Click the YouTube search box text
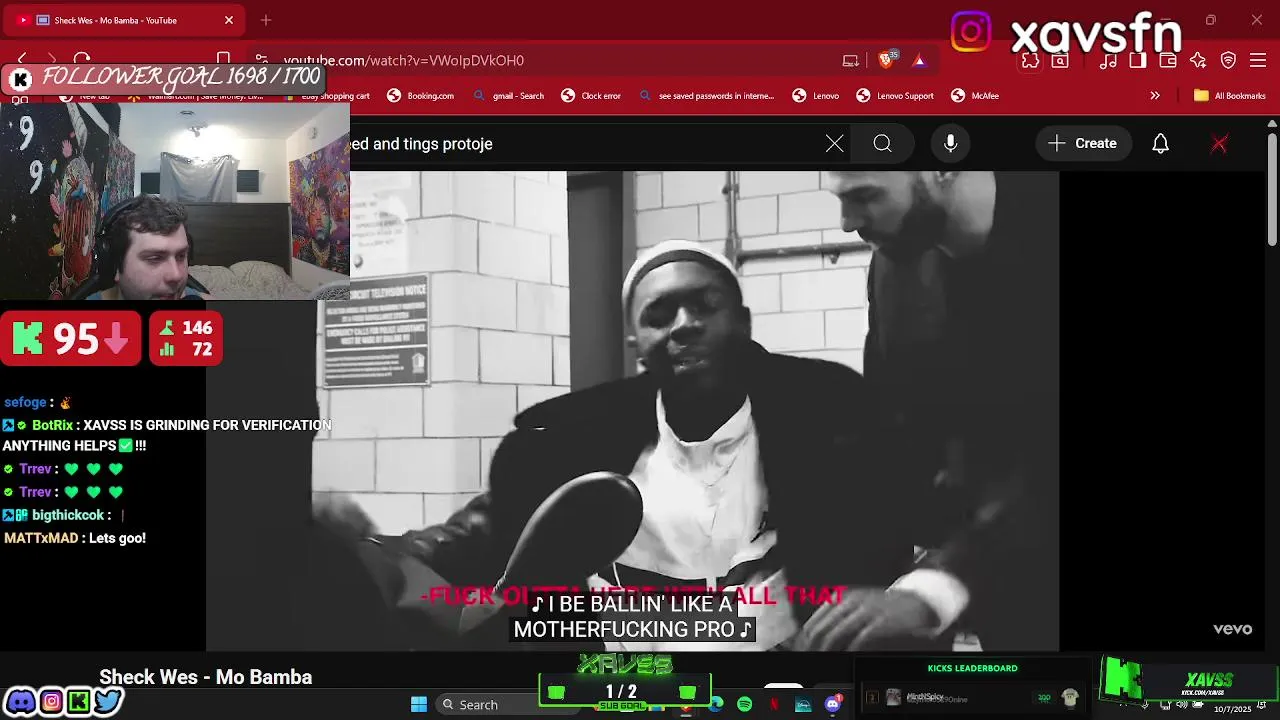The height and width of the screenshot is (720, 1280). click(x=421, y=143)
